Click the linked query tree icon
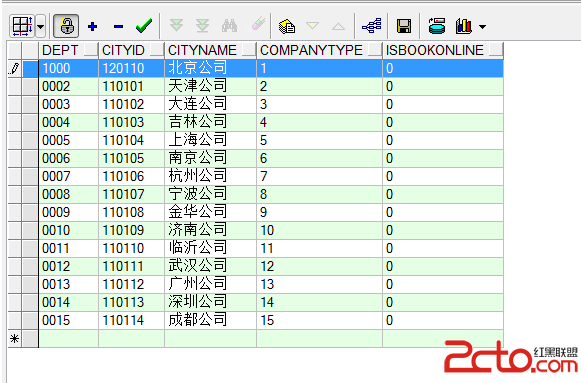This screenshot has width=581, height=383. click(x=372, y=26)
